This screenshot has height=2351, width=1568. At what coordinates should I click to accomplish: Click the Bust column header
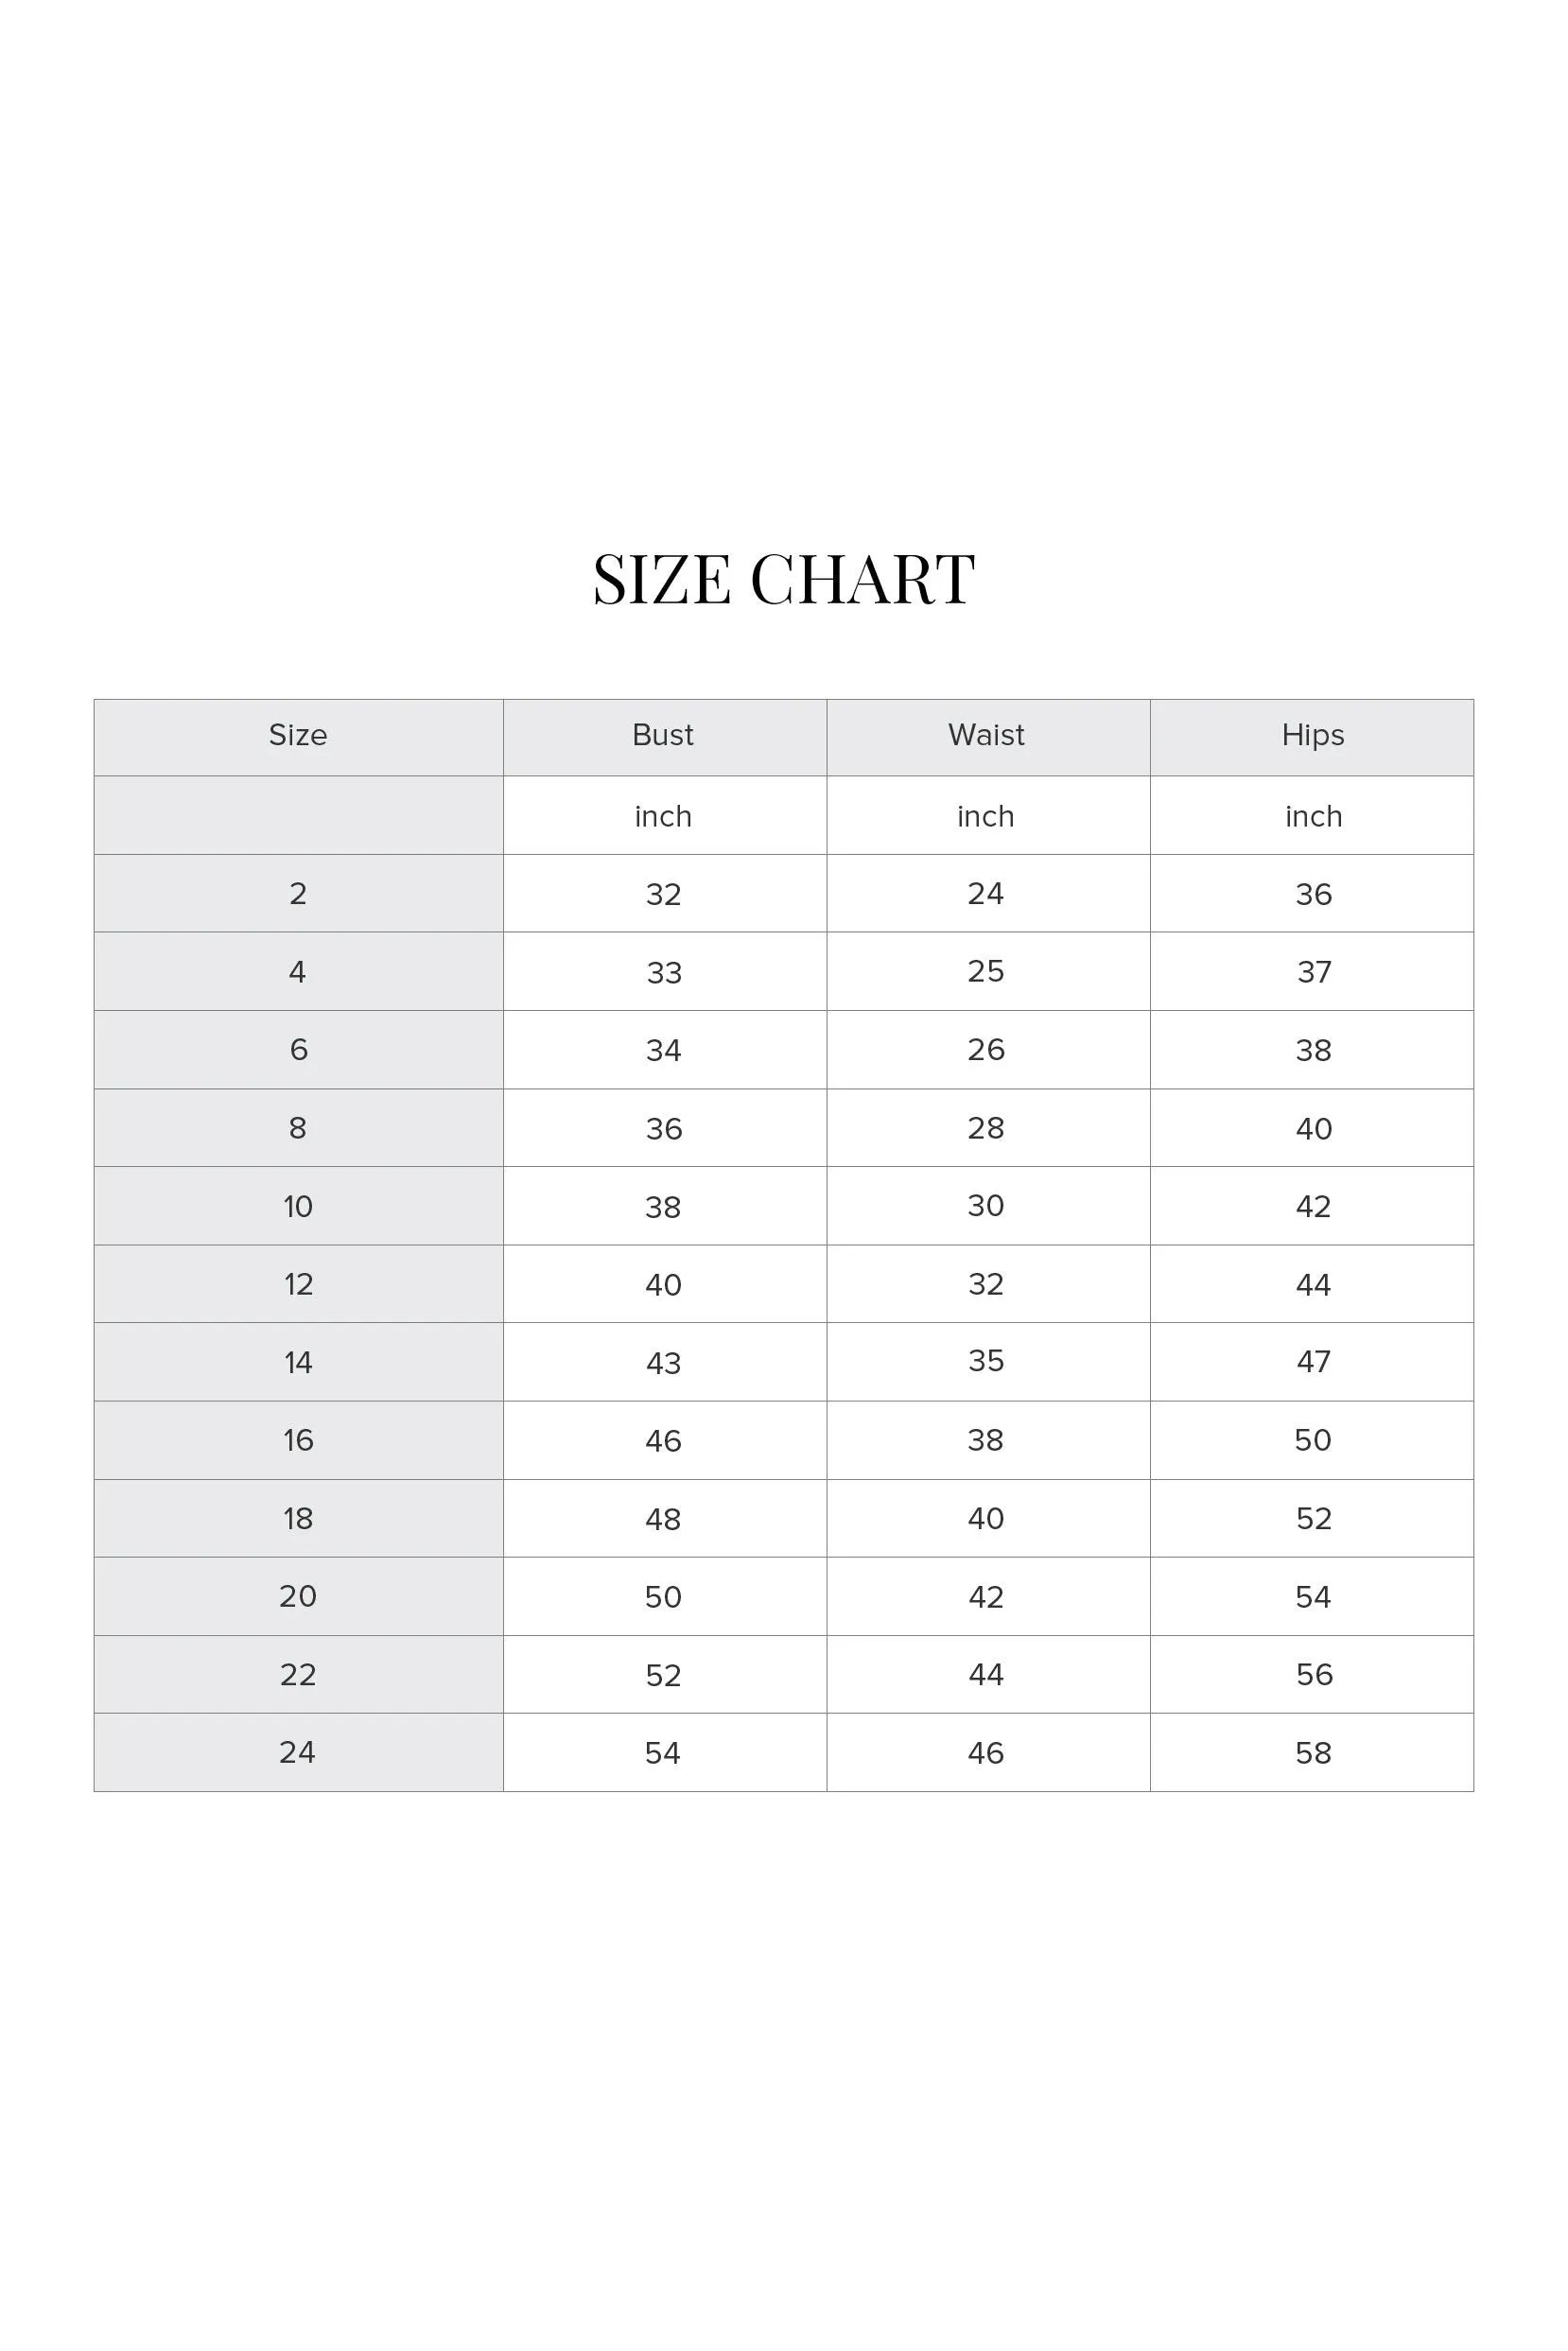(663, 735)
